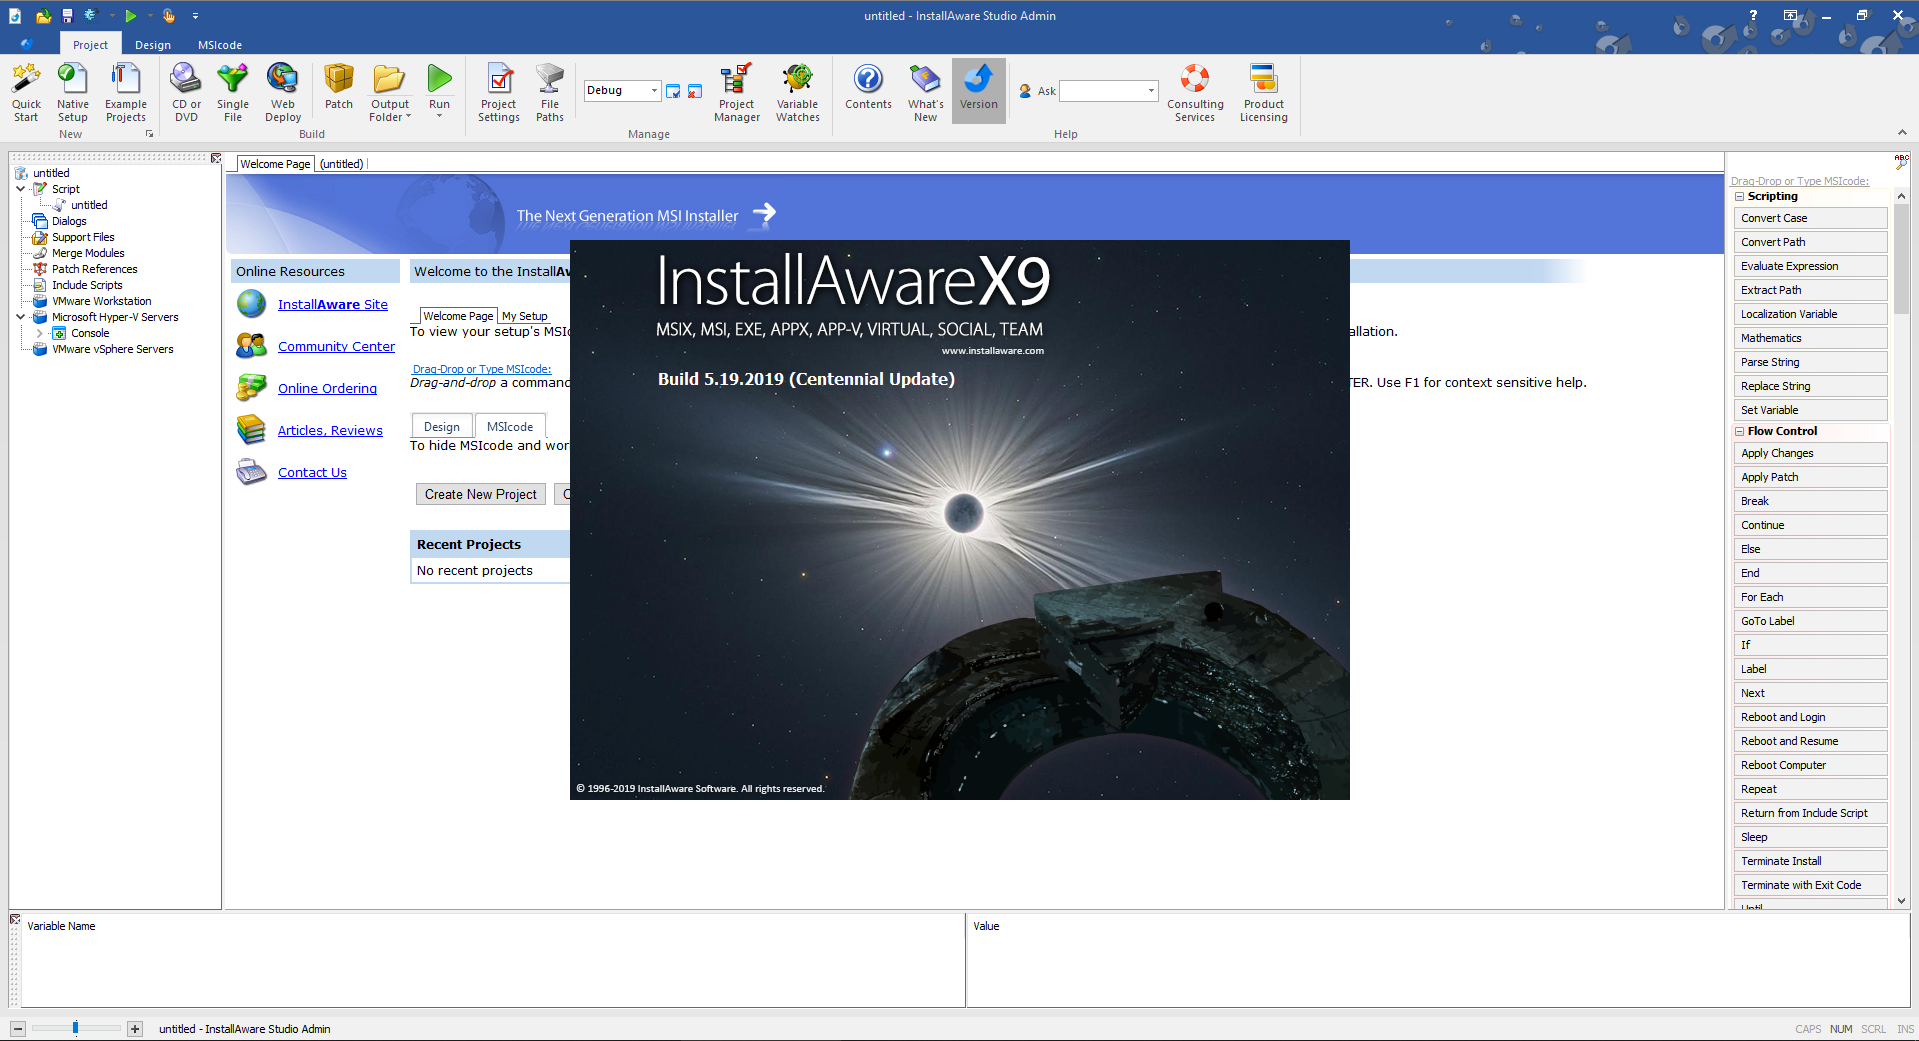Viewport: 1919px width, 1041px height.
Task: Click the zoom in plus button
Action: click(135, 1029)
